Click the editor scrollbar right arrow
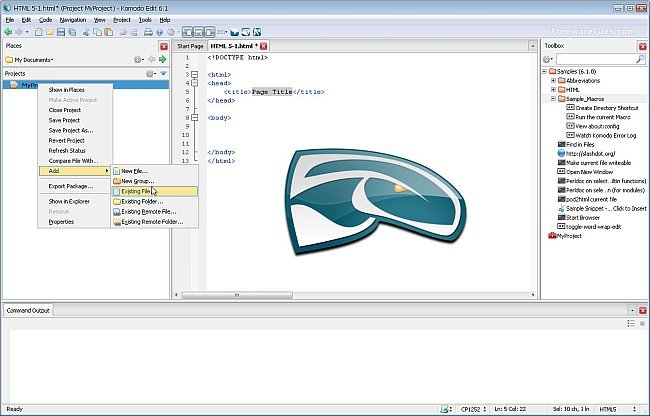 coord(533,295)
